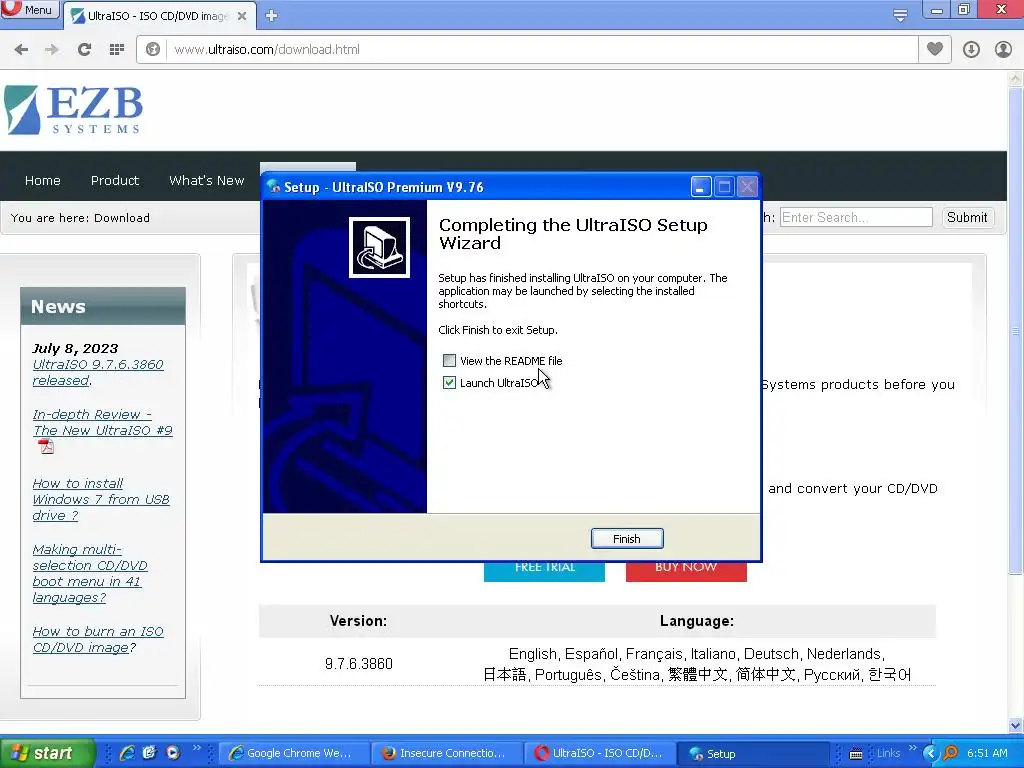
Task: Click the site info globe icon
Action: pyautogui.click(x=153, y=50)
